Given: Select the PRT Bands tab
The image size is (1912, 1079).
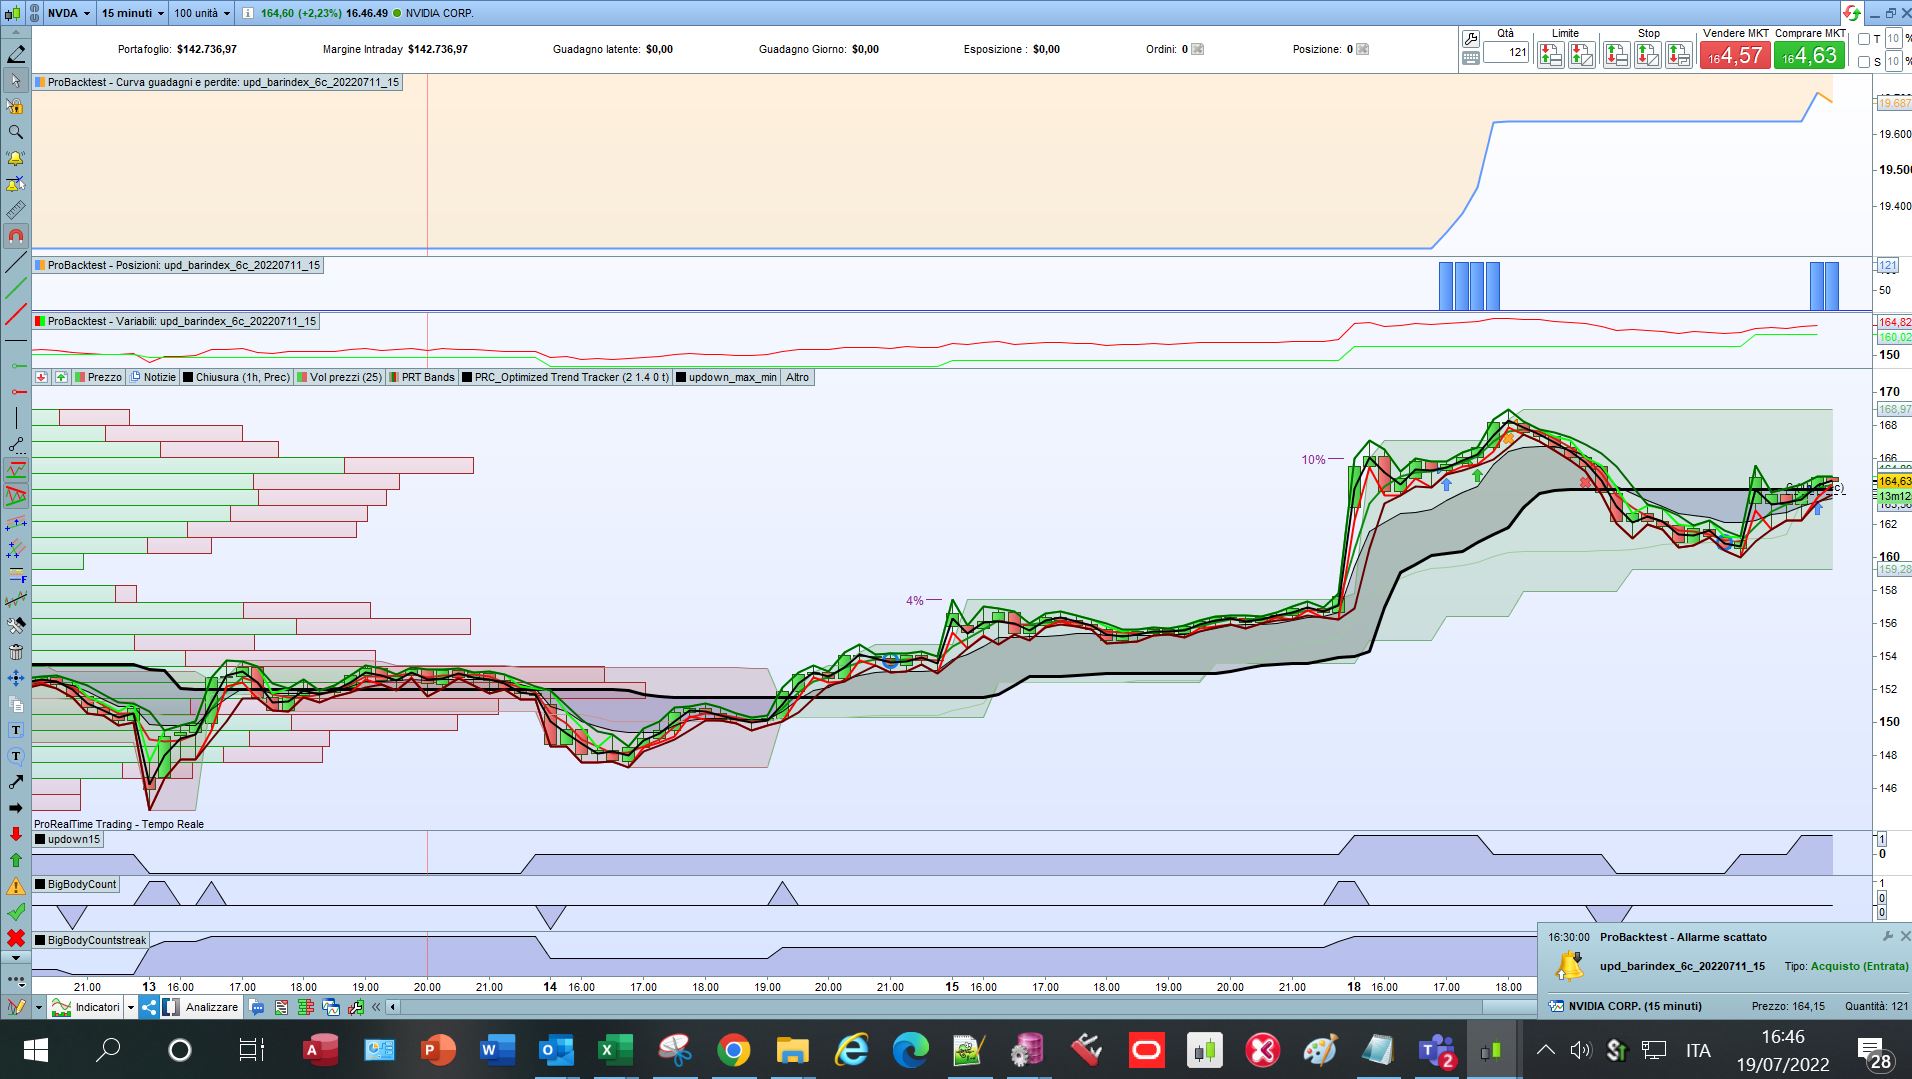Looking at the screenshot, I should tap(422, 377).
